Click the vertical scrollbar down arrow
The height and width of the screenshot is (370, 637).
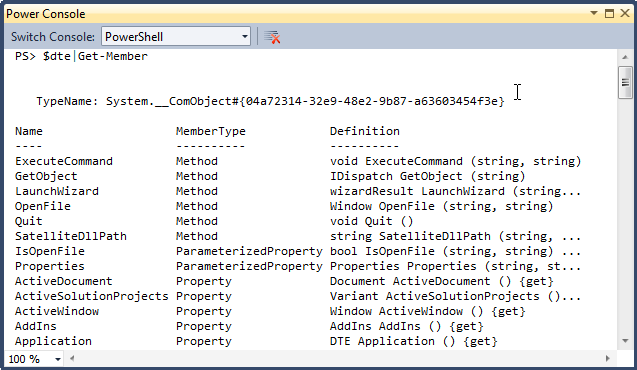point(625,341)
